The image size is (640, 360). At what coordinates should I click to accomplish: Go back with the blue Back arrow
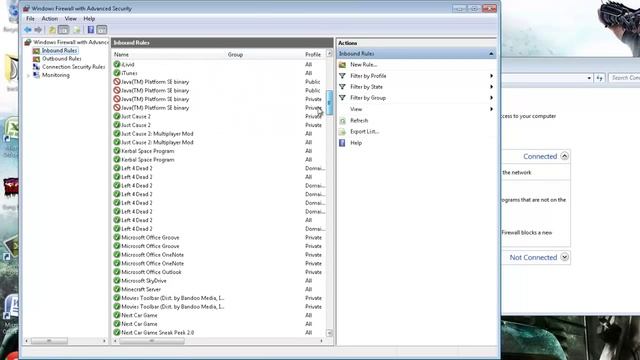click(28, 30)
